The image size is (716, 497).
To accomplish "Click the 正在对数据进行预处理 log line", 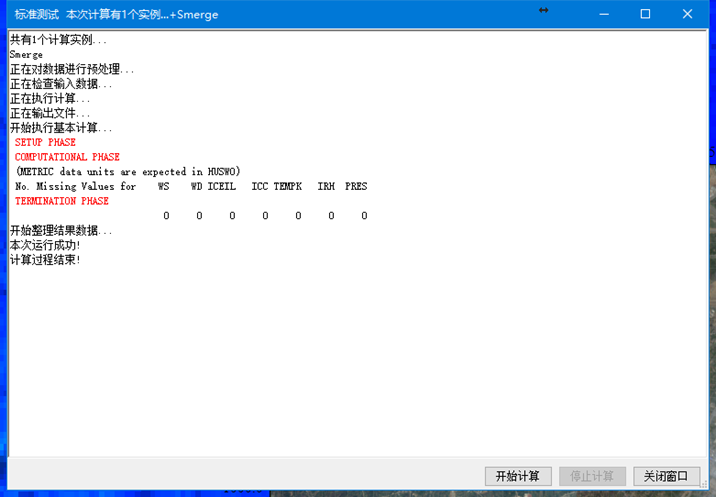I will click(x=71, y=70).
